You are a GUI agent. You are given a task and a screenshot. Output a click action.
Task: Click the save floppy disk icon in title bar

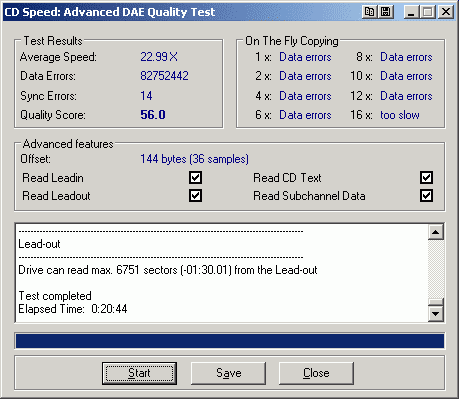386,12
